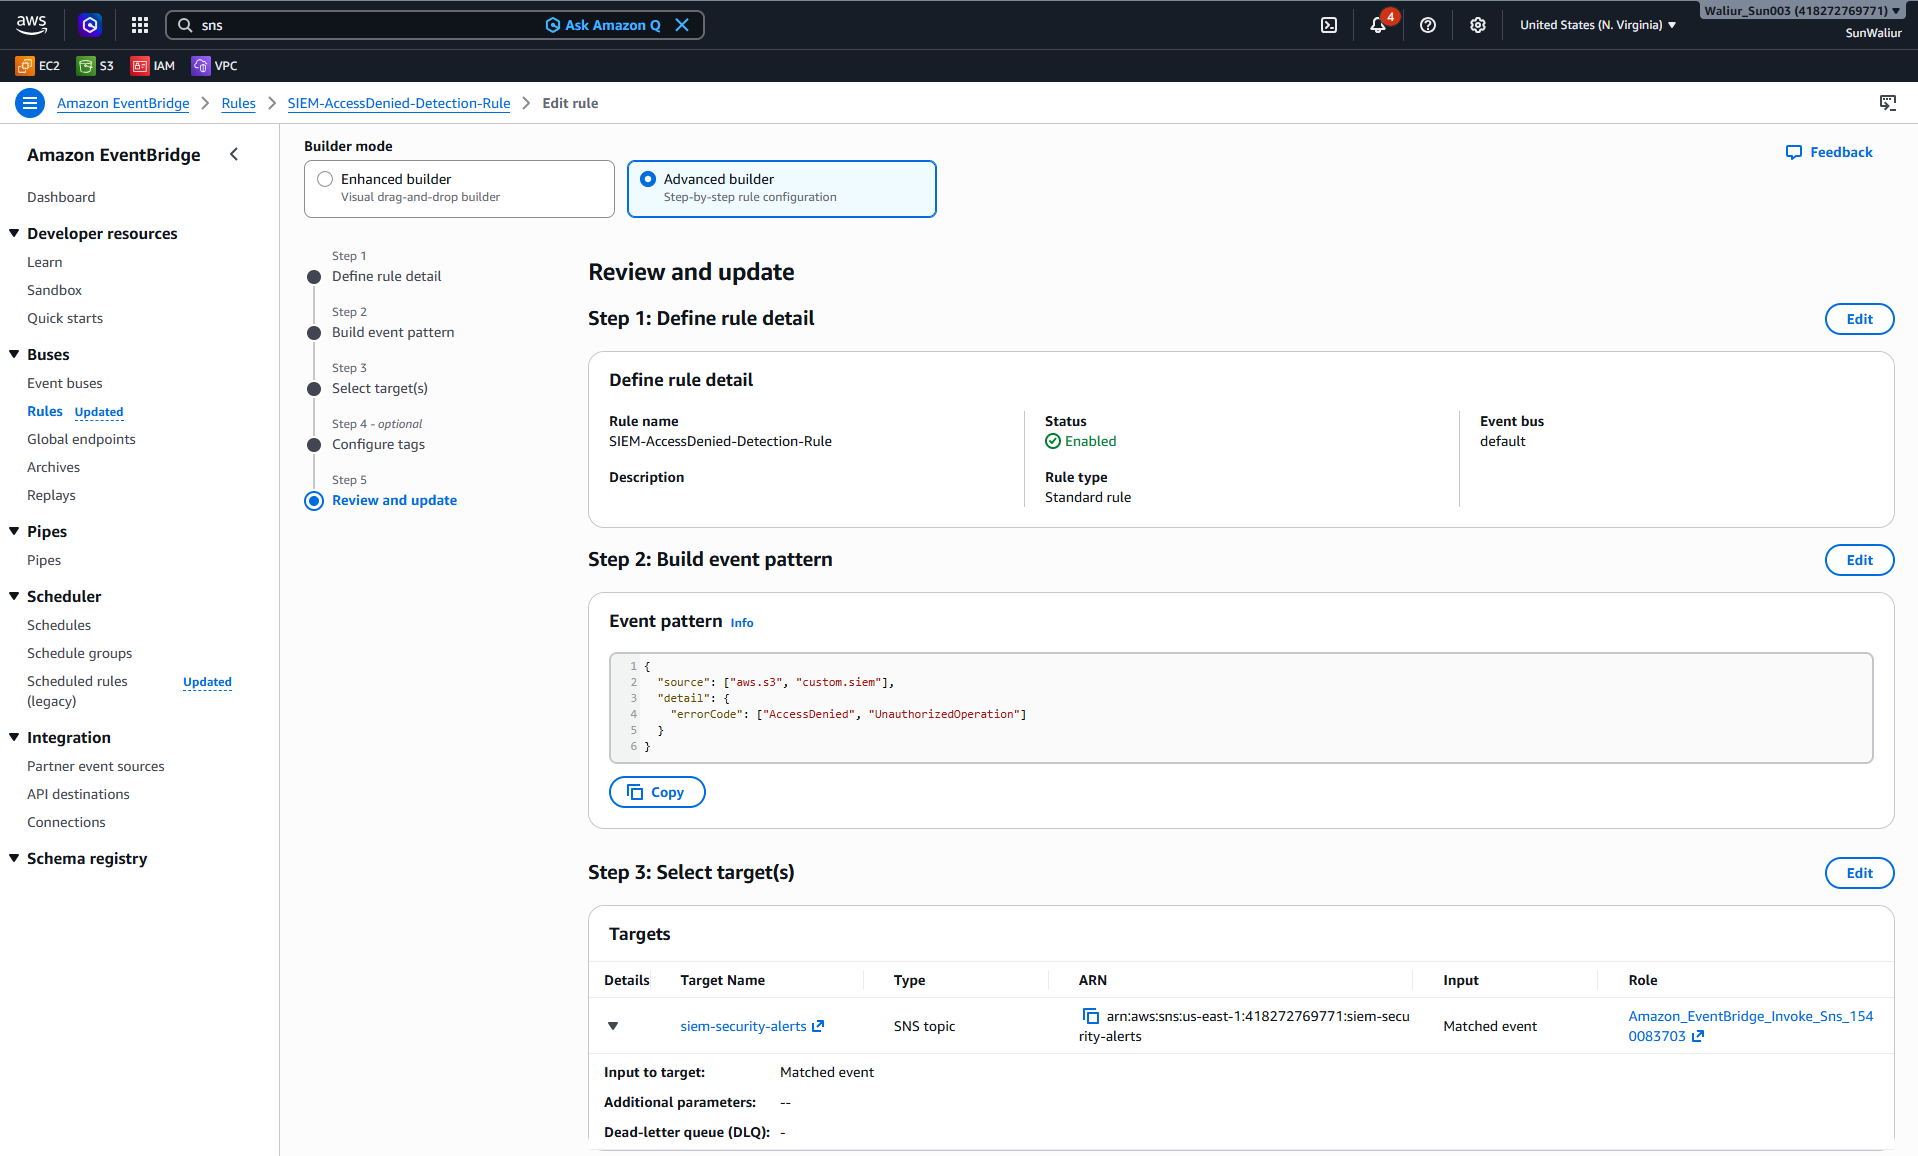The image size is (1918, 1156).
Task: Open the notifications bell
Action: tap(1378, 25)
